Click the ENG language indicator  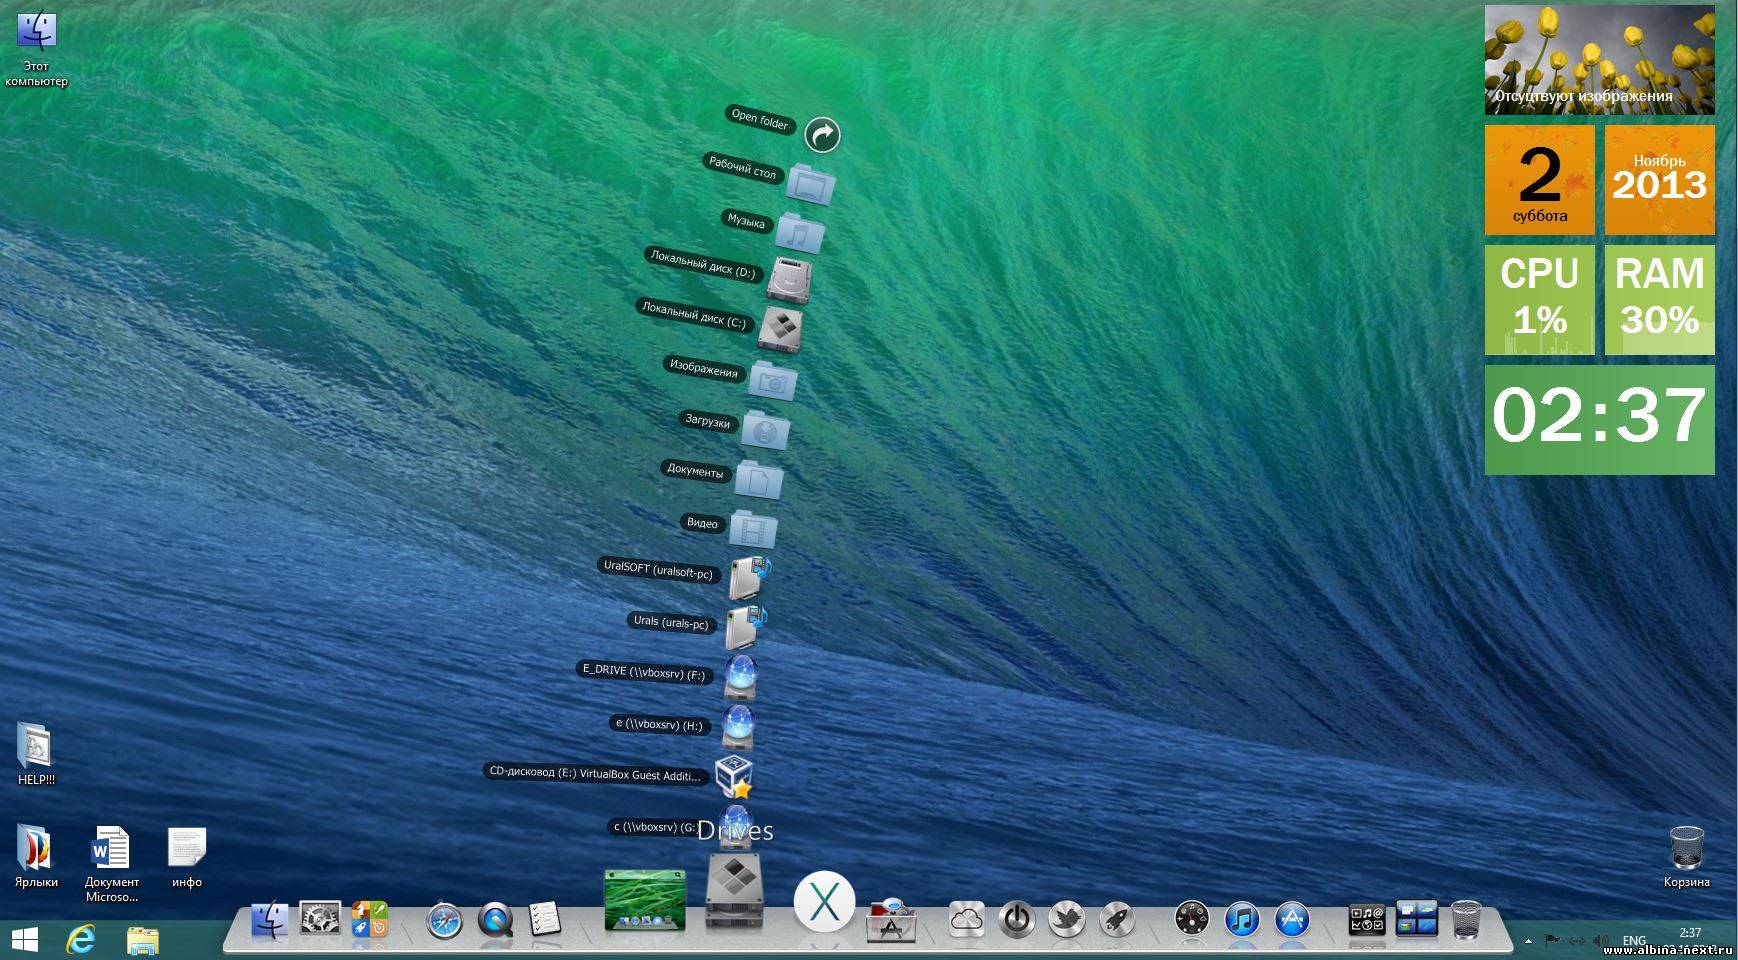pos(1634,940)
